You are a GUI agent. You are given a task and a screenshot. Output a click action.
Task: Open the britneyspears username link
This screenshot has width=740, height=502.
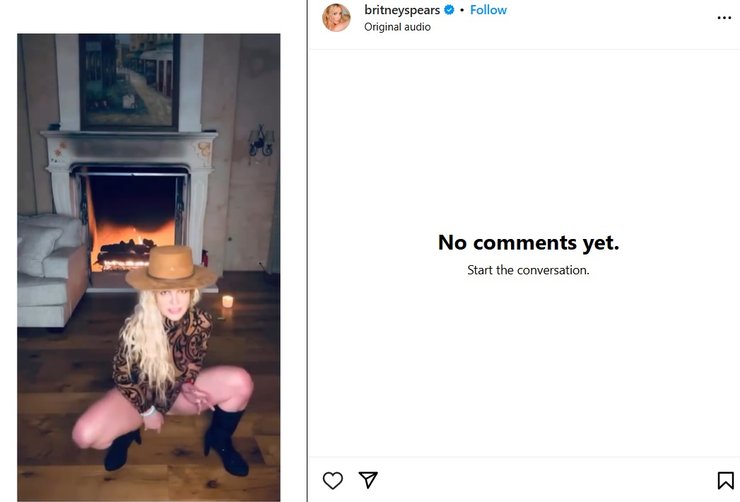pyautogui.click(x=402, y=10)
